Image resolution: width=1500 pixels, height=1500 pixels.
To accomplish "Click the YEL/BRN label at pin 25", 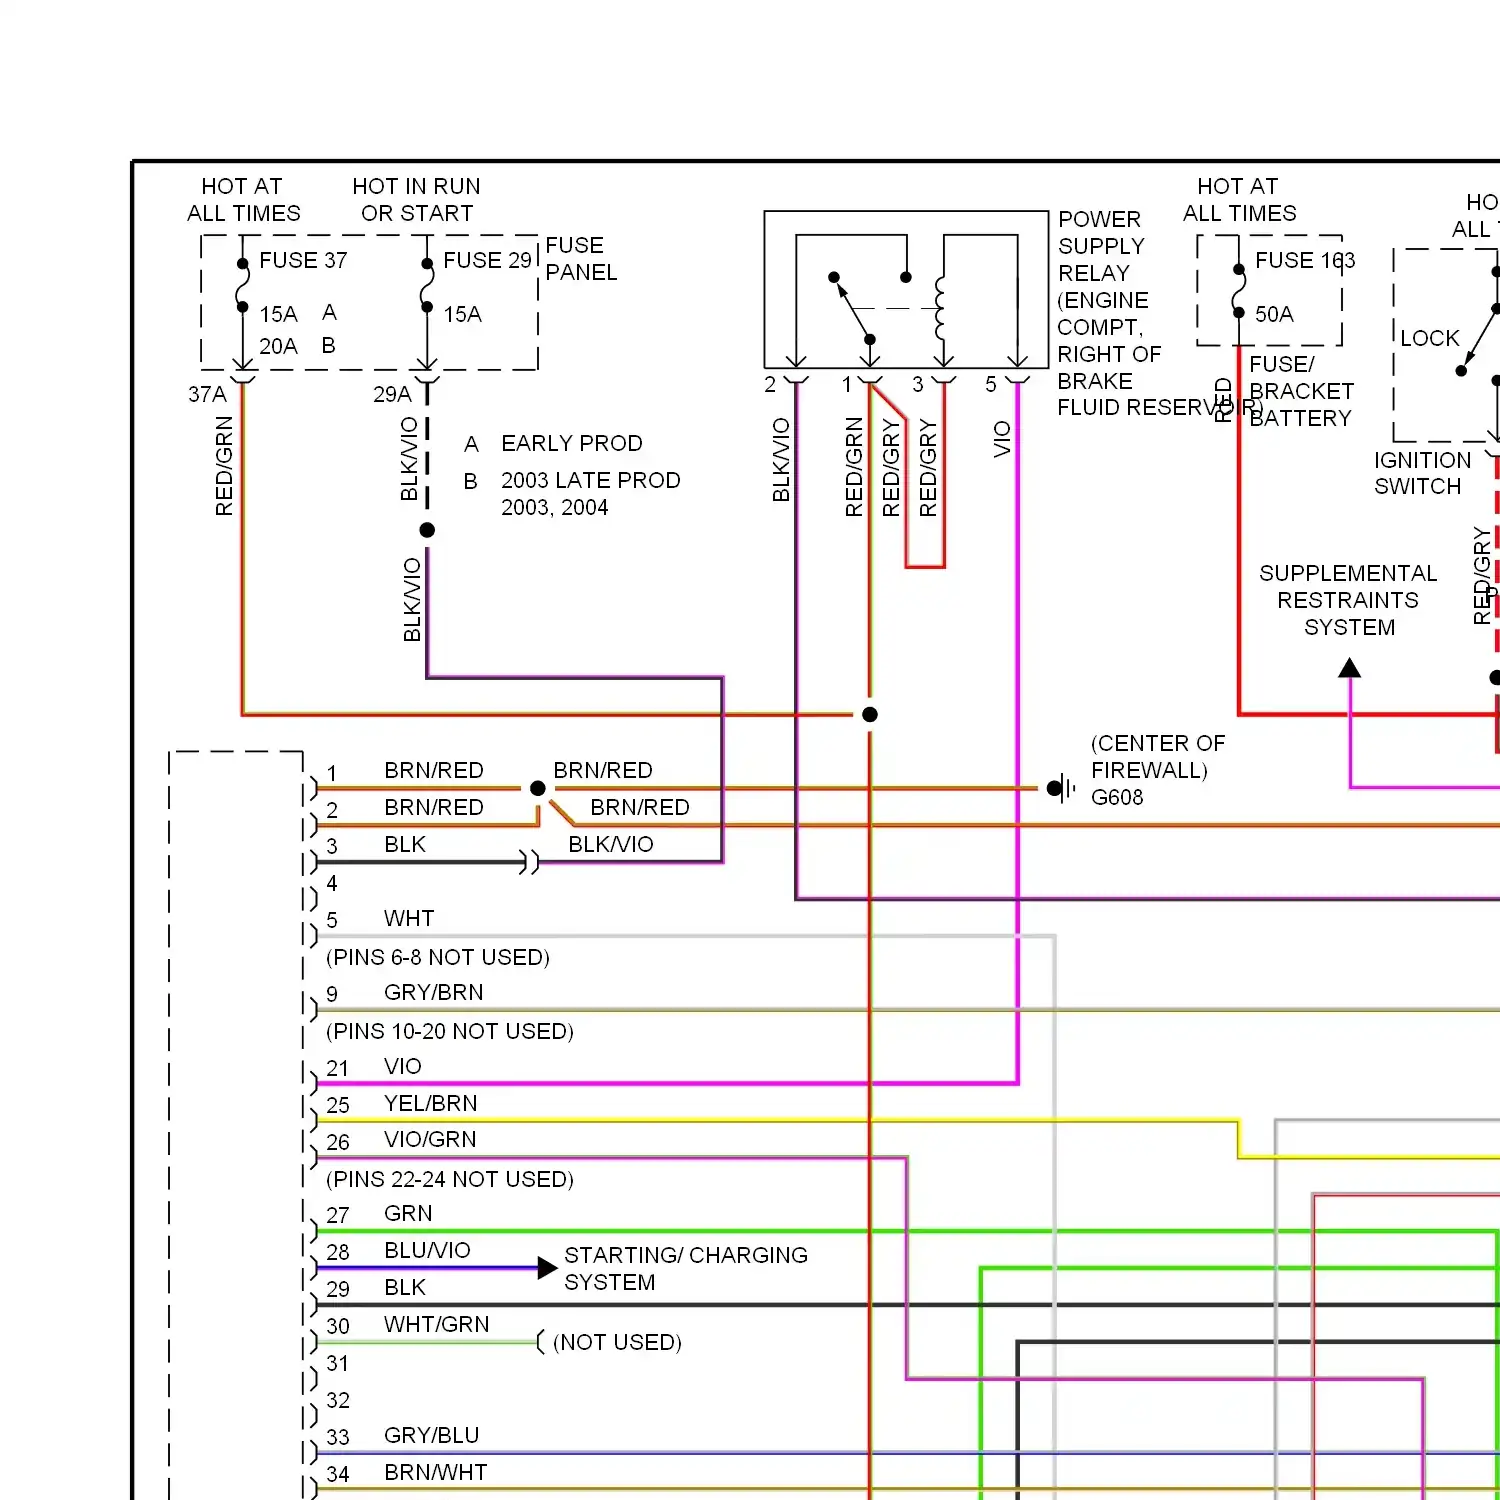I will pyautogui.click(x=431, y=1103).
